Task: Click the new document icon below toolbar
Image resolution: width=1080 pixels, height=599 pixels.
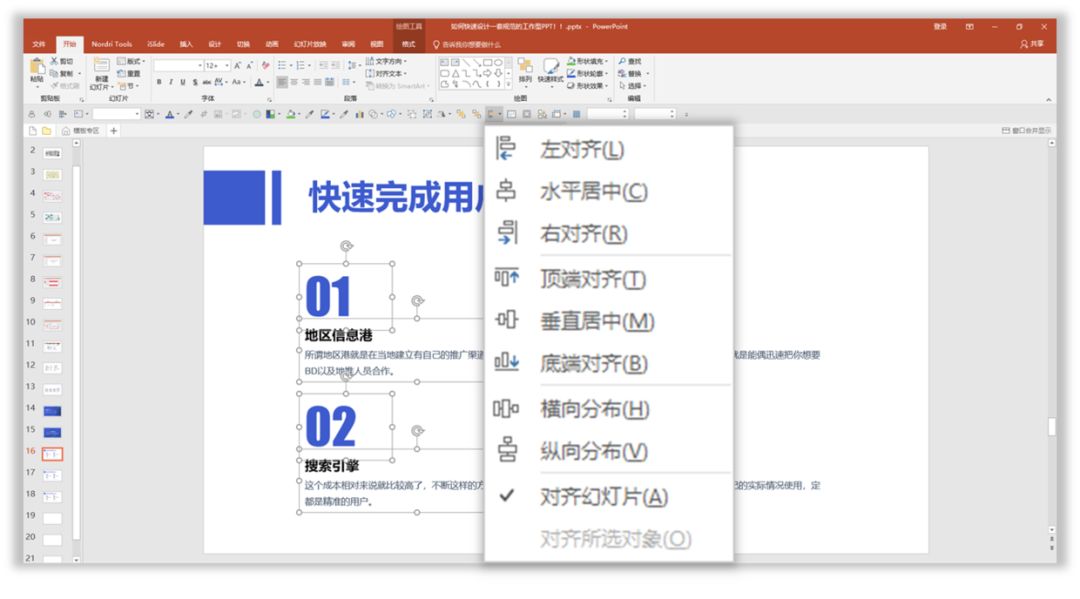Action: pyautogui.click(x=32, y=131)
